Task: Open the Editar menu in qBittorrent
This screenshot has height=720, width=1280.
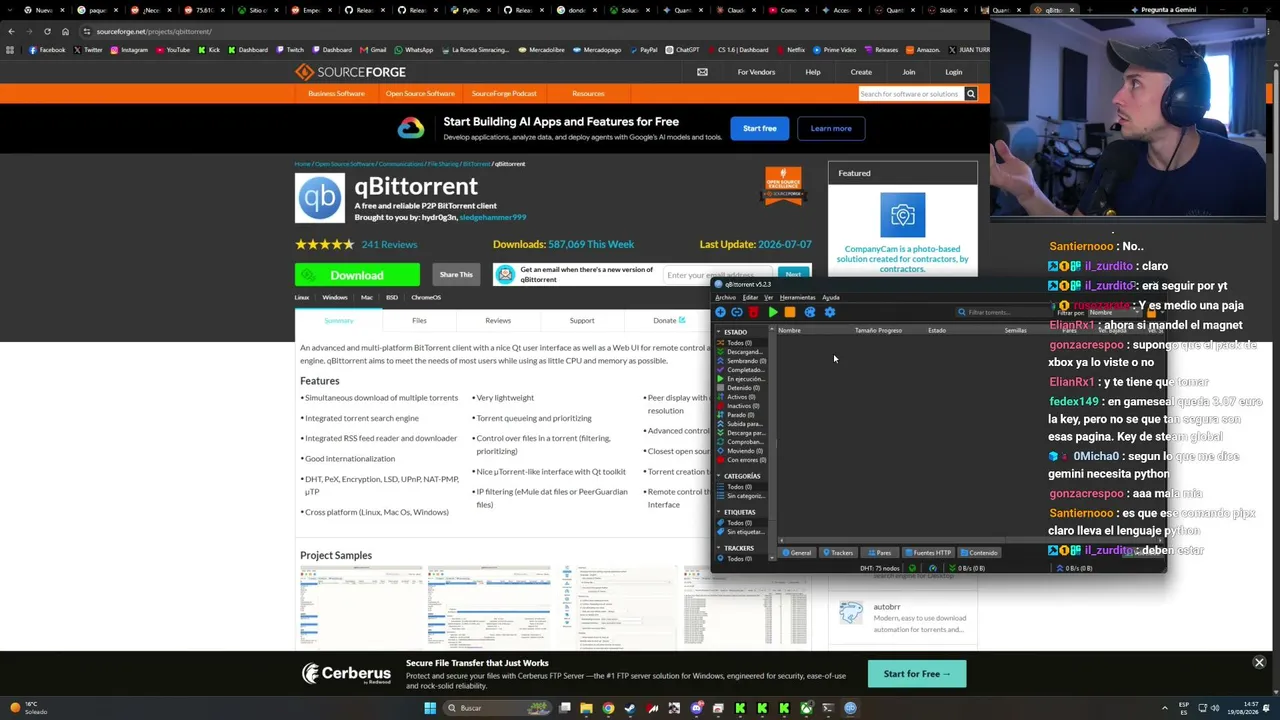Action: (750, 297)
